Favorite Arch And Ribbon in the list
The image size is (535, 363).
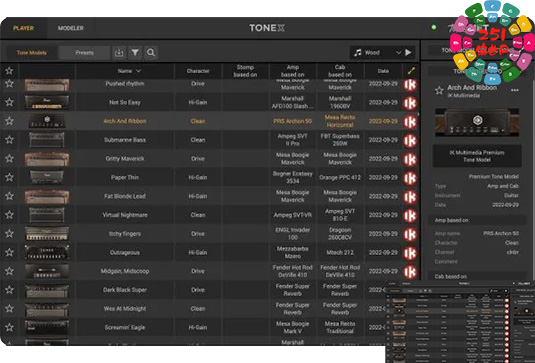9,121
